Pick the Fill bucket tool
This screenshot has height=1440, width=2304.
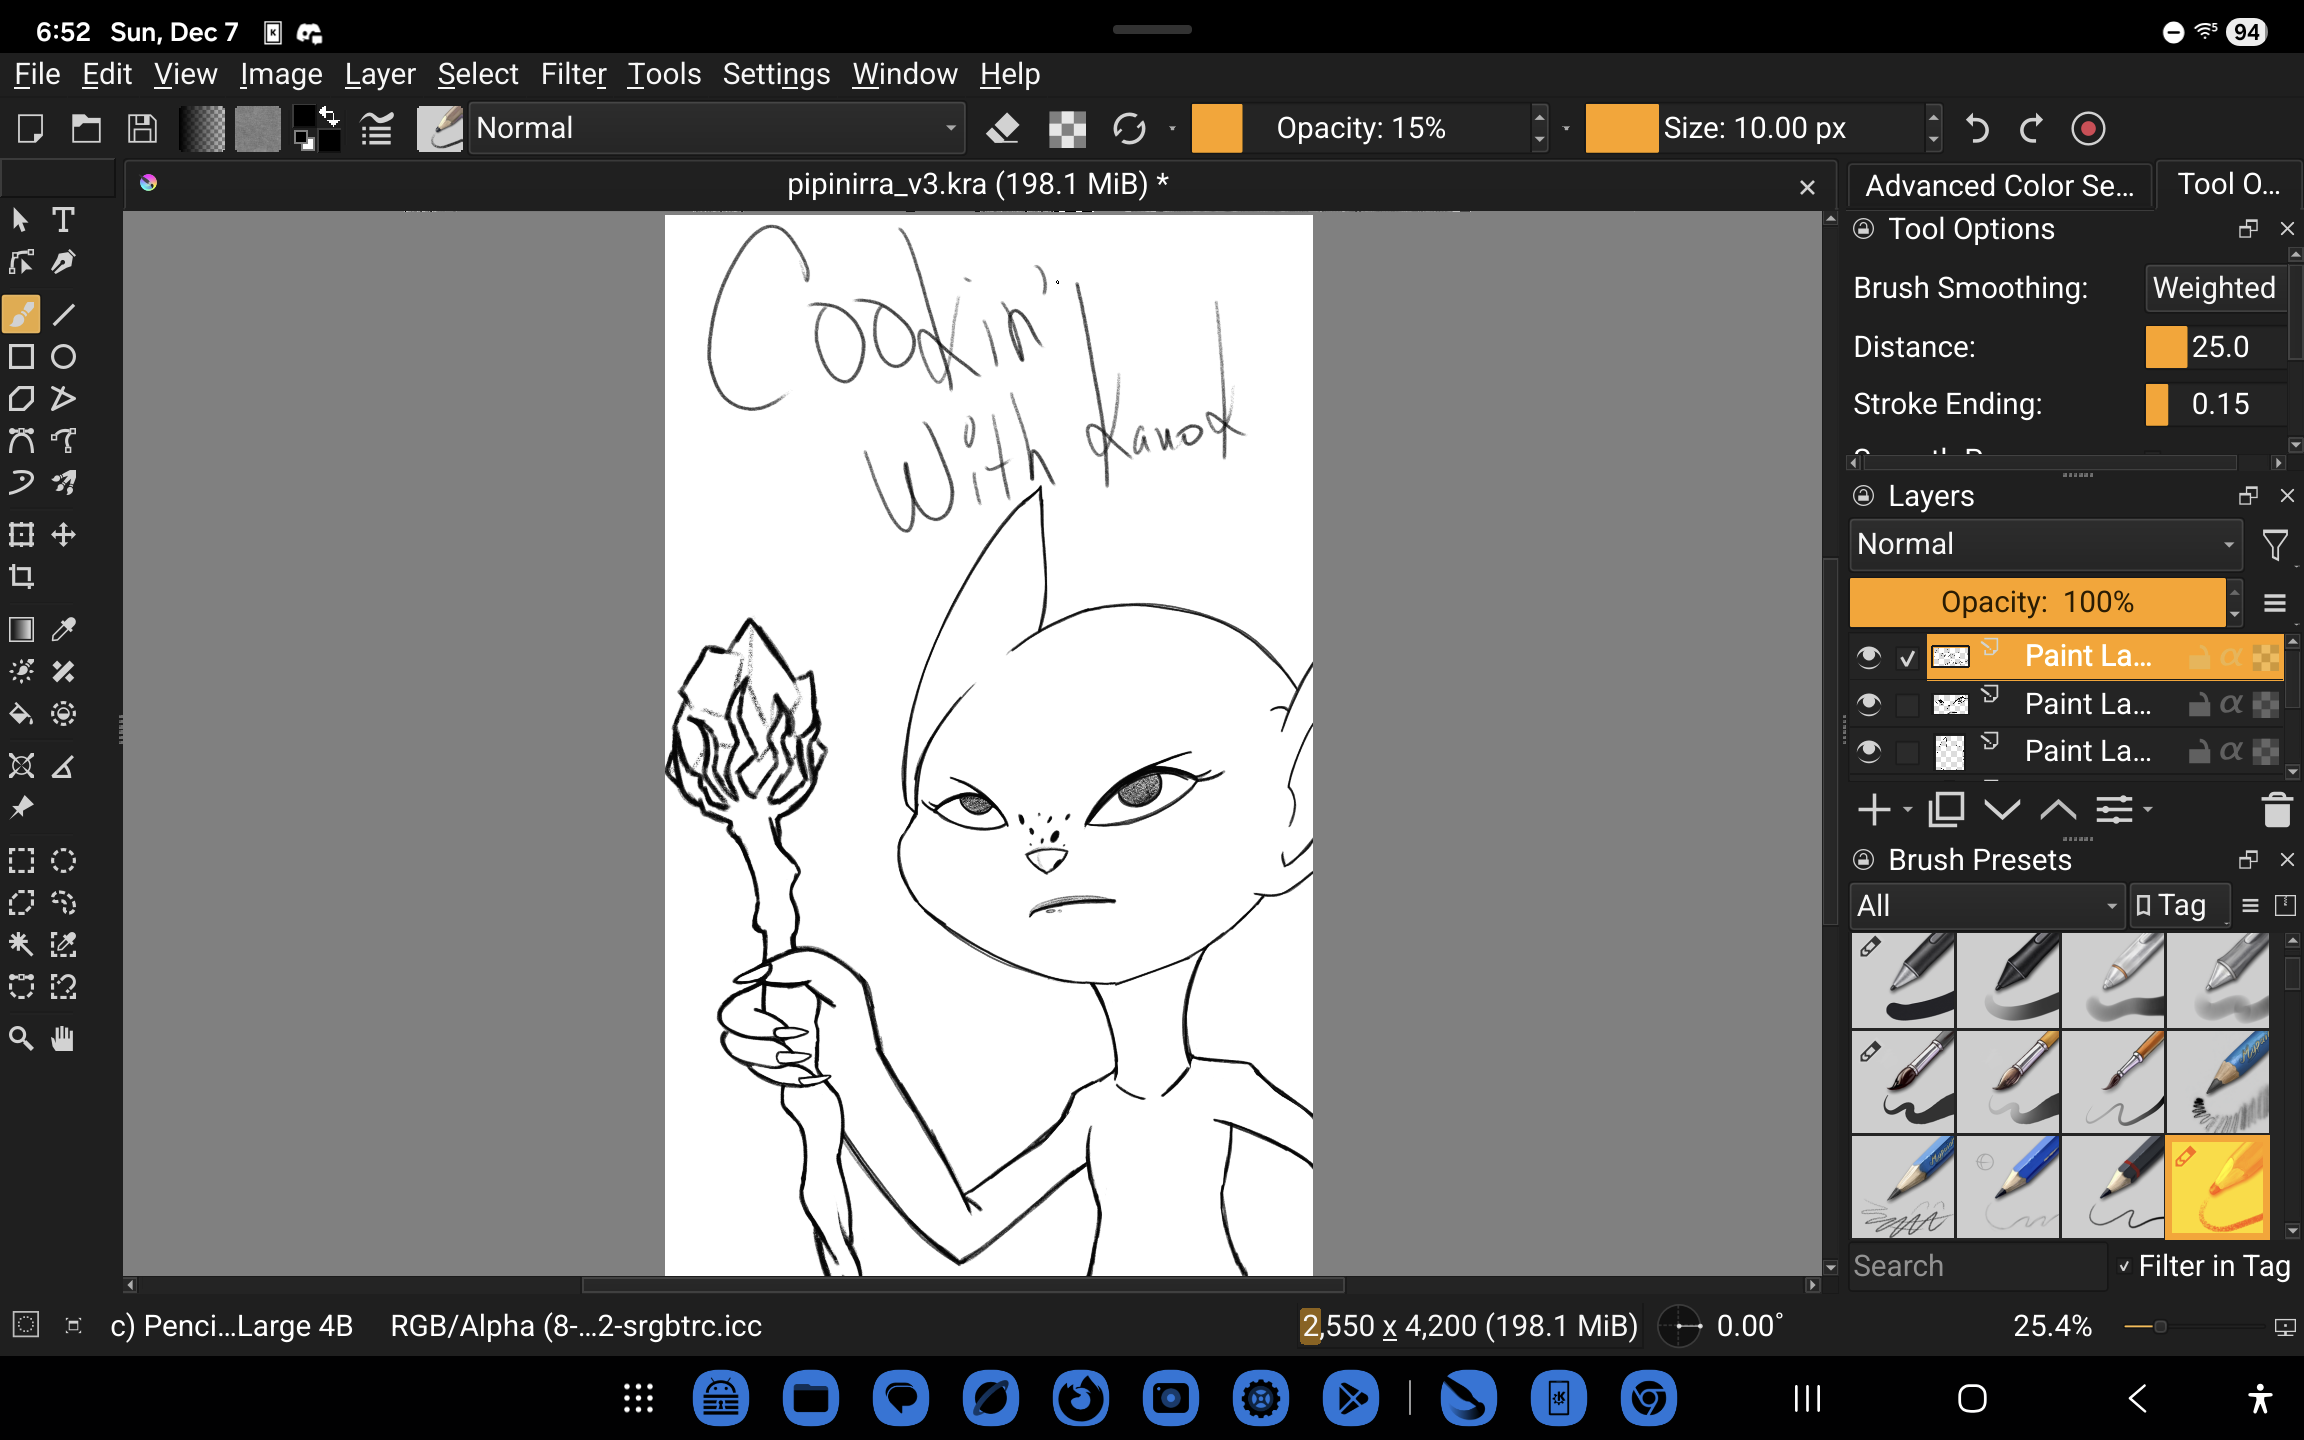tap(21, 714)
